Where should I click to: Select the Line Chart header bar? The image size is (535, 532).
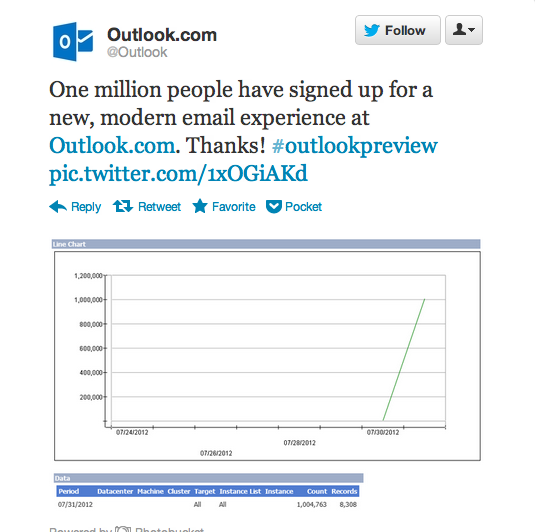point(266,244)
